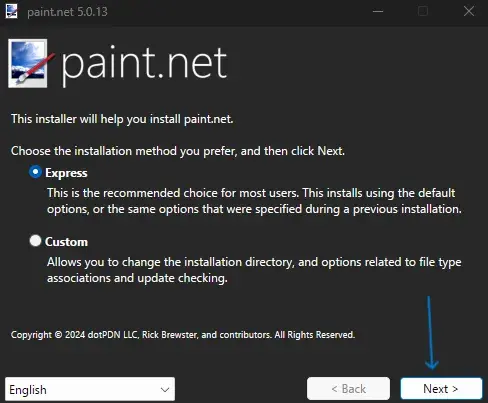Select the Express radio button

[x=35, y=172]
